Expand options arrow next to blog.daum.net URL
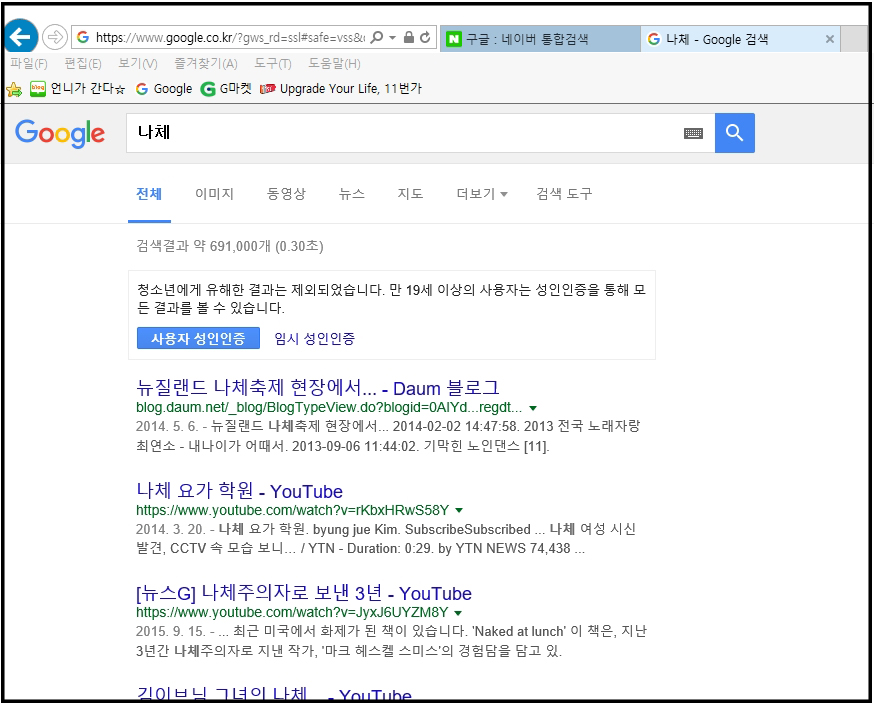 tap(533, 408)
